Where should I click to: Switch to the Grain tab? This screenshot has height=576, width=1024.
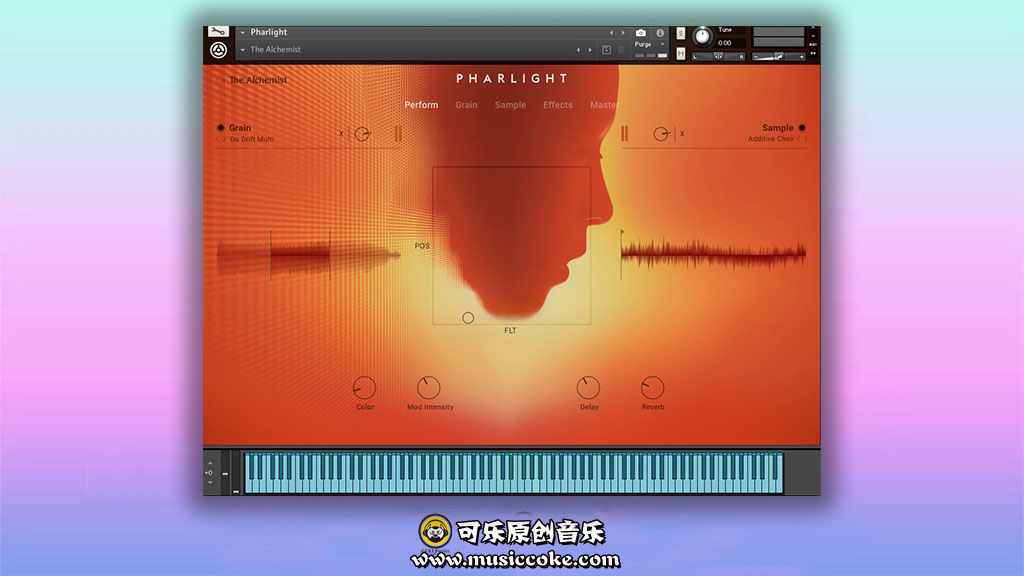(x=466, y=105)
